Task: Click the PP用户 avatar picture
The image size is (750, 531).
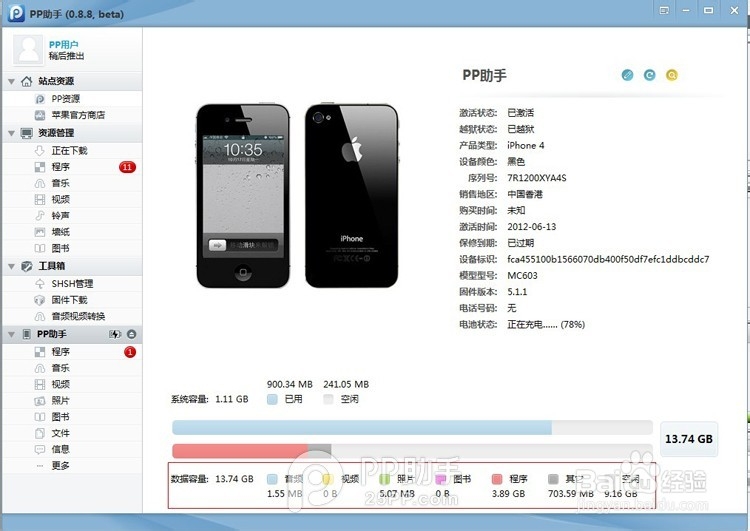Action: (x=28, y=50)
